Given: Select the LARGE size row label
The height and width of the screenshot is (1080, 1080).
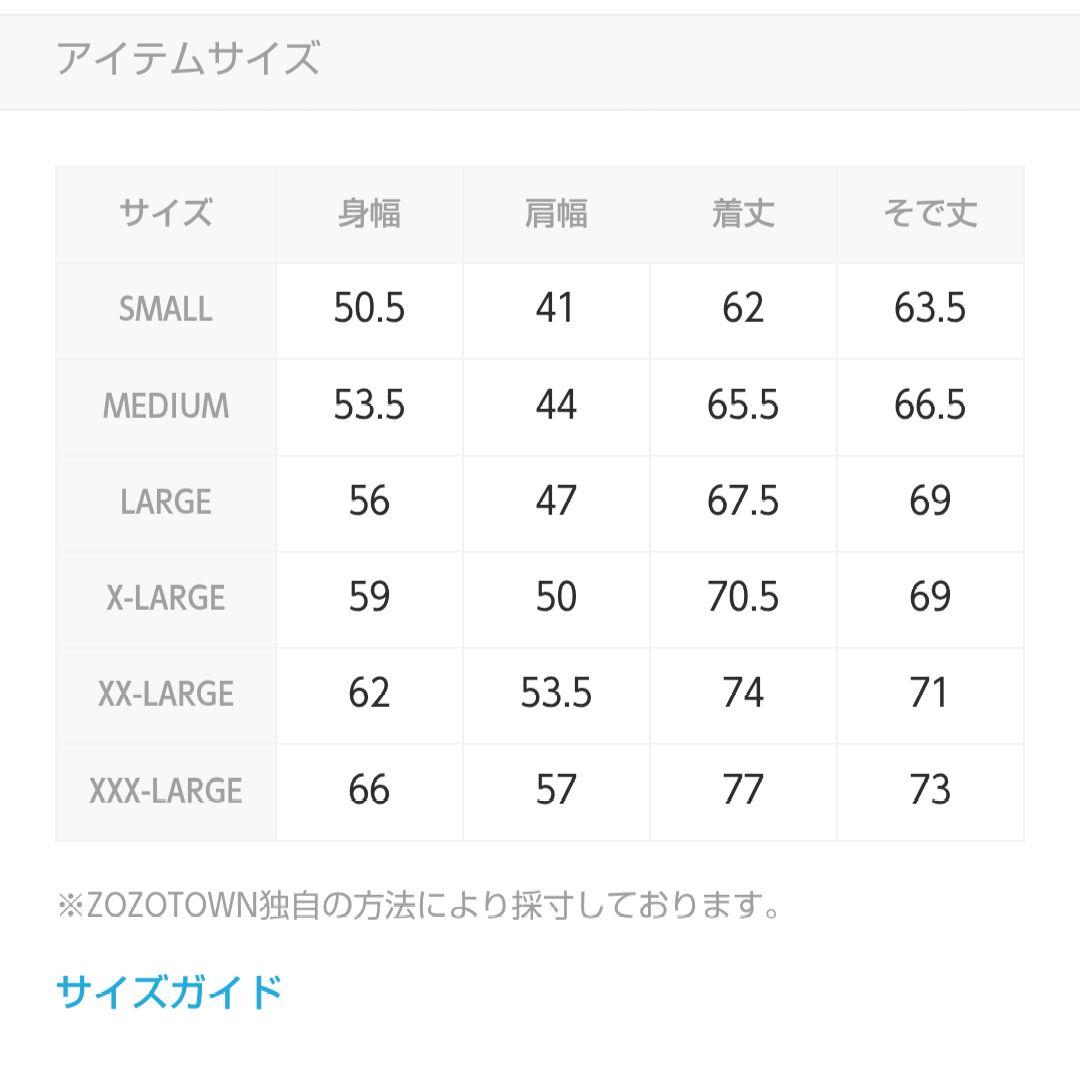Looking at the screenshot, I should coord(165,502).
